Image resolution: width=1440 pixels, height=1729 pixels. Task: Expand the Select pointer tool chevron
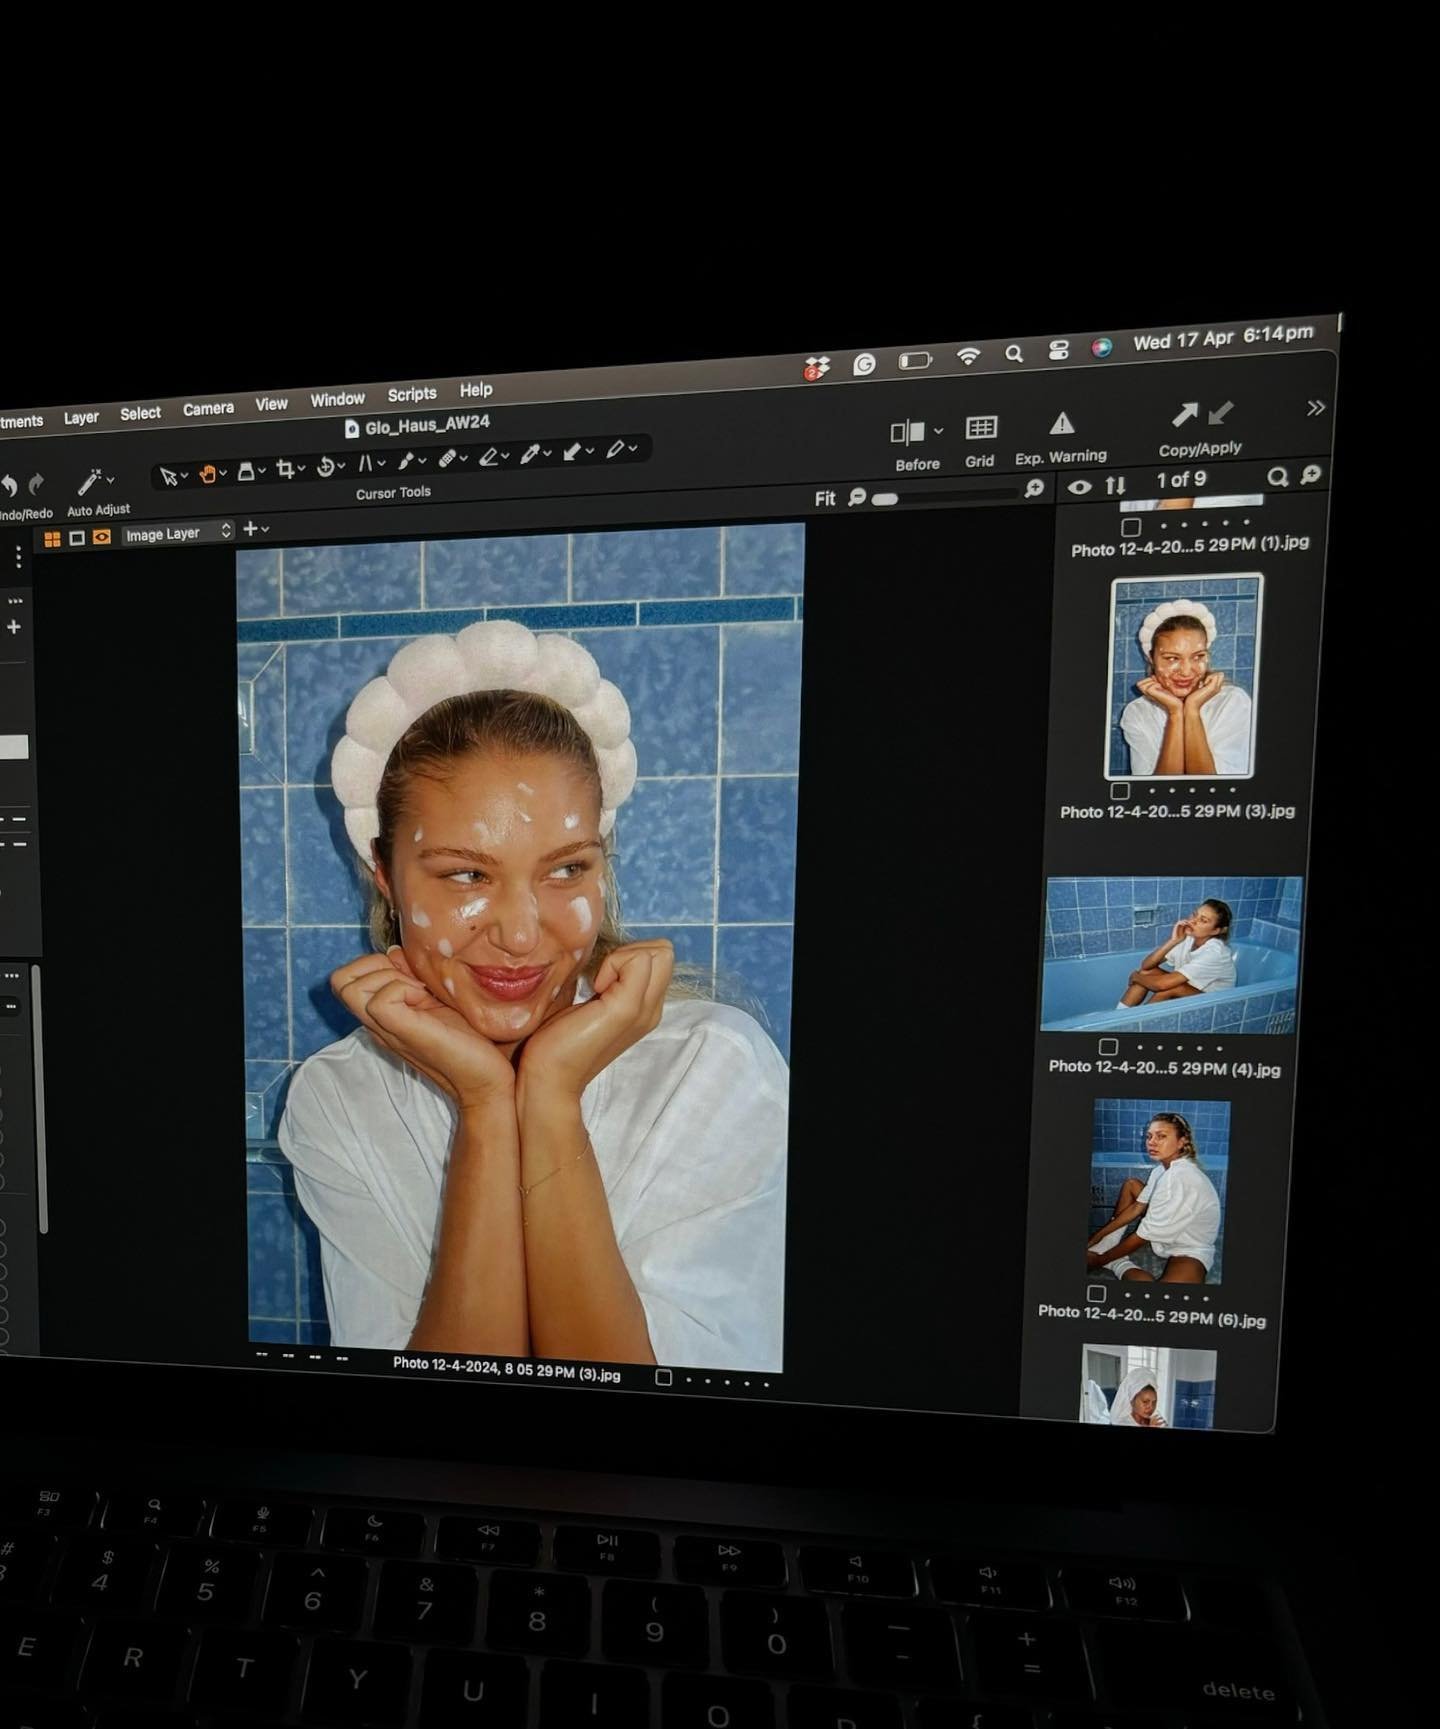pos(184,476)
